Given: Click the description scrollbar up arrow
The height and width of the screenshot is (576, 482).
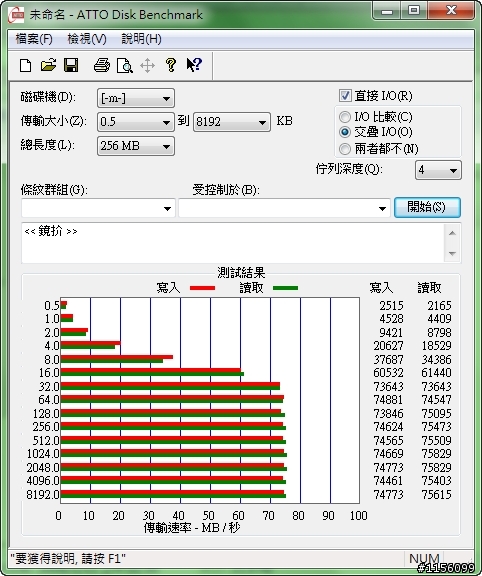Looking at the screenshot, I should click(x=453, y=233).
